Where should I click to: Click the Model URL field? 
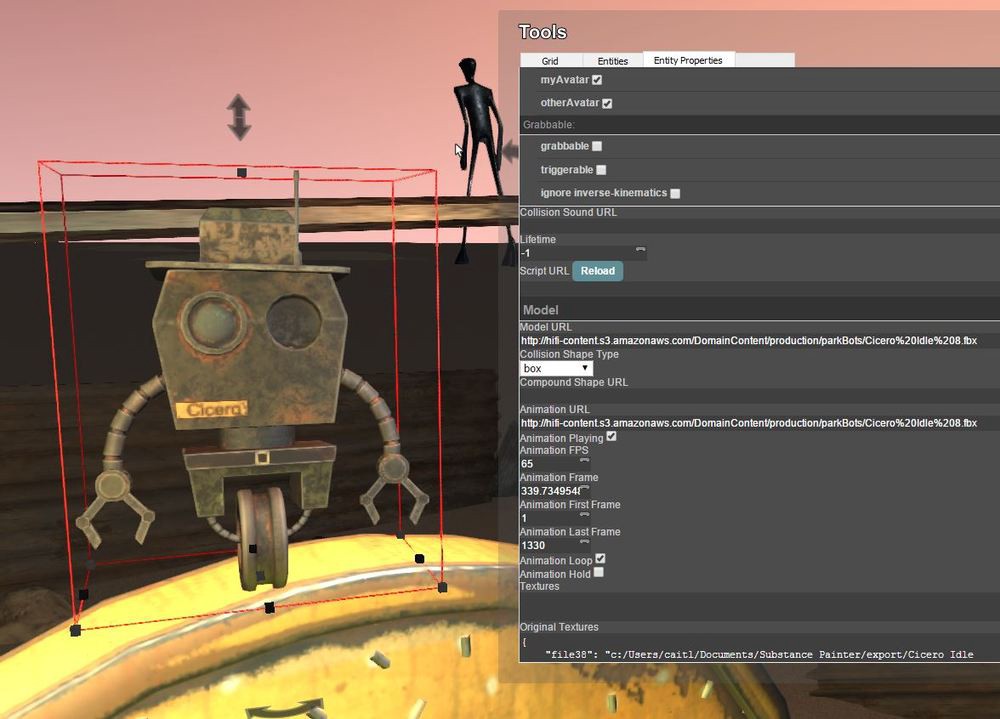760,341
